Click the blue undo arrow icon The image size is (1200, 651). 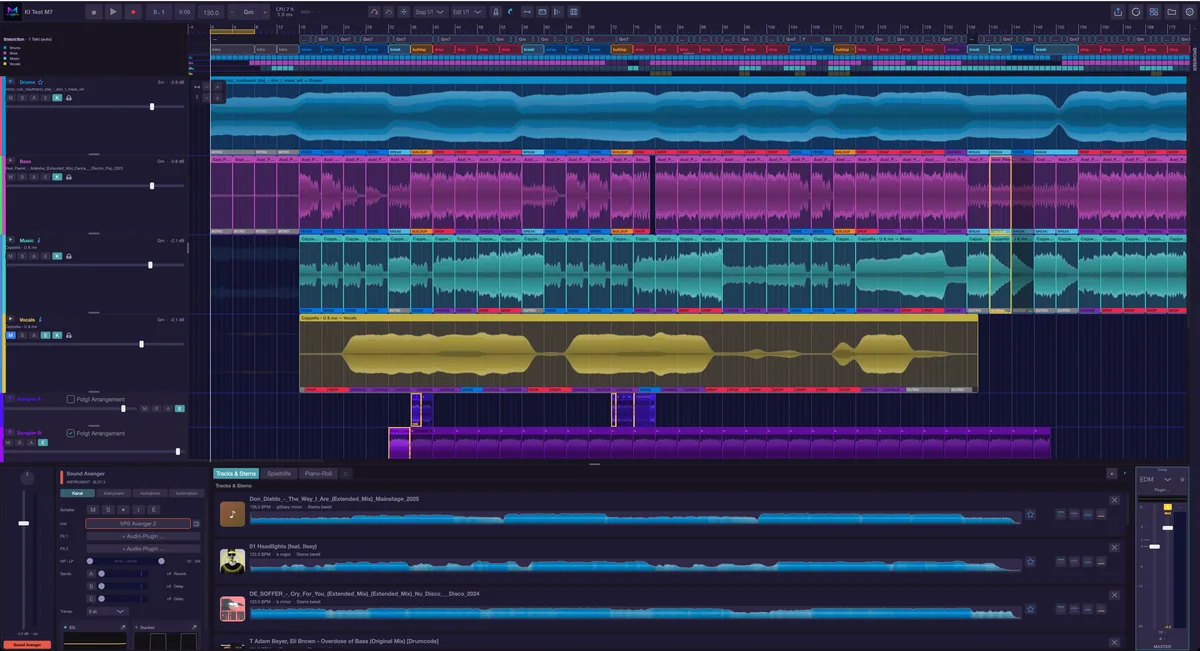pos(510,12)
